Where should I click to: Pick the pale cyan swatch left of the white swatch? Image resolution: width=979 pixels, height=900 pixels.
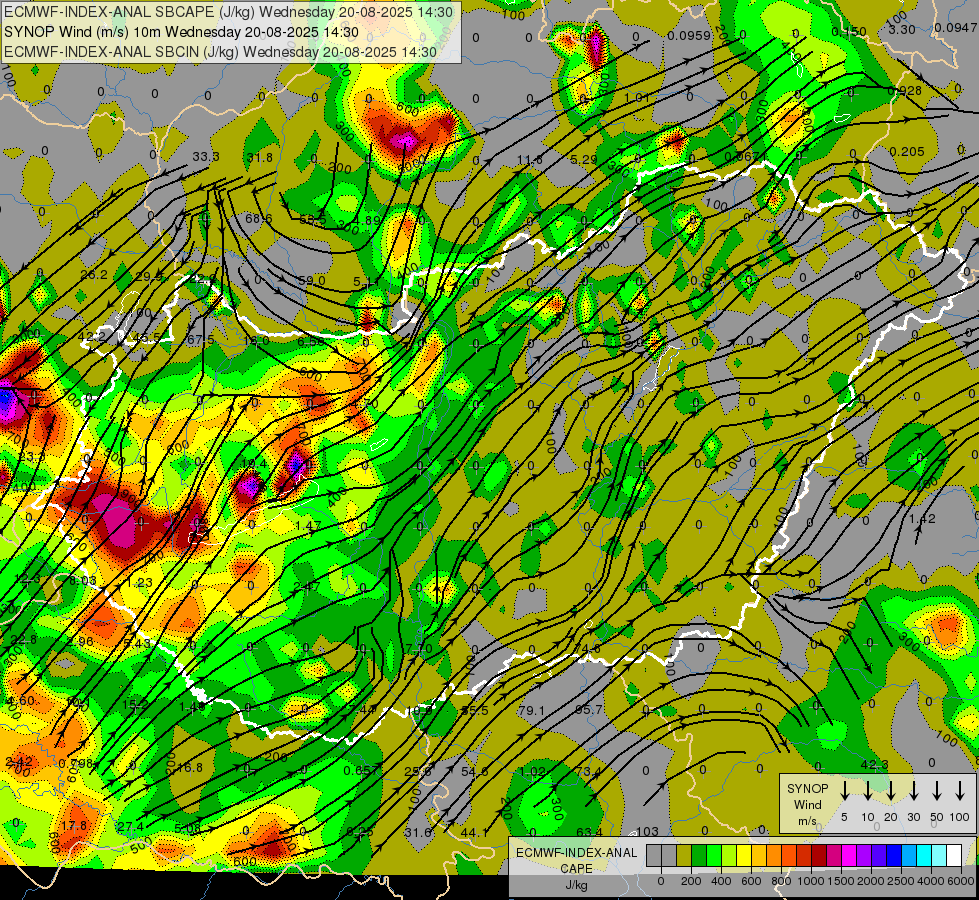coord(938,855)
